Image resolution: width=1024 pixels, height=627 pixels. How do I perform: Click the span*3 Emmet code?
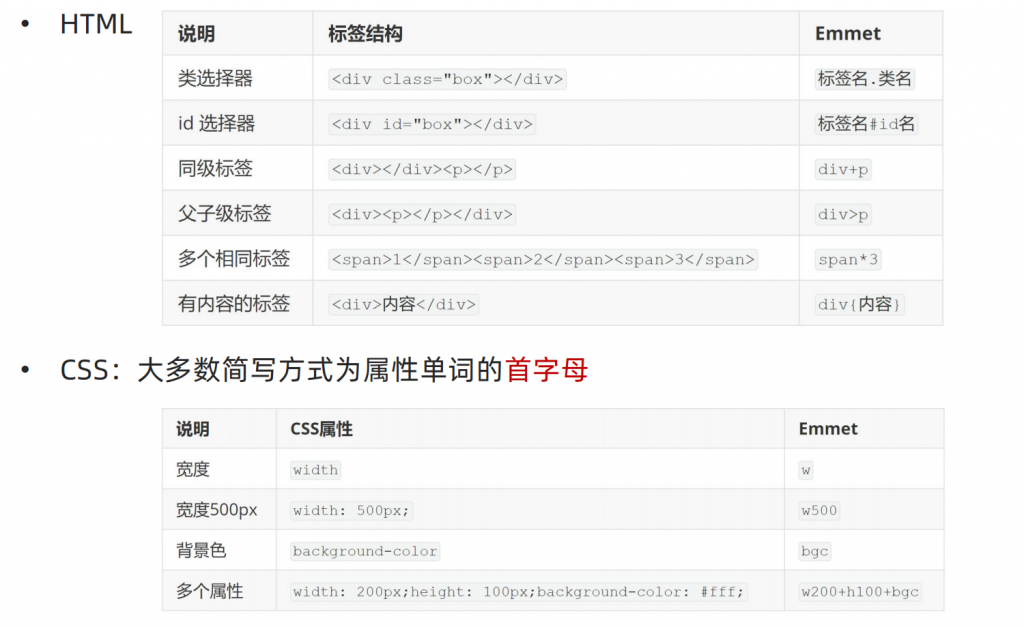848,259
